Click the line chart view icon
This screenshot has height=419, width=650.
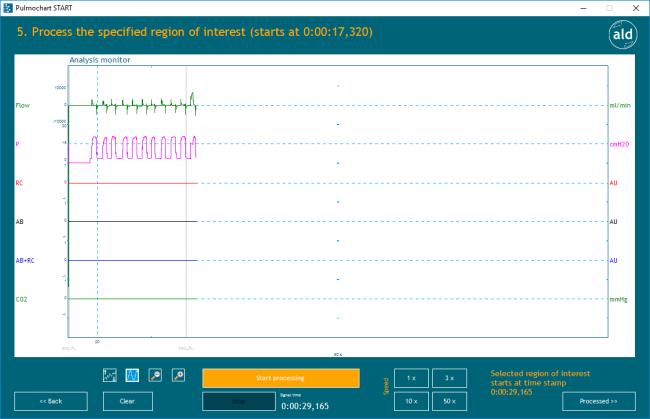pyautogui.click(x=111, y=376)
